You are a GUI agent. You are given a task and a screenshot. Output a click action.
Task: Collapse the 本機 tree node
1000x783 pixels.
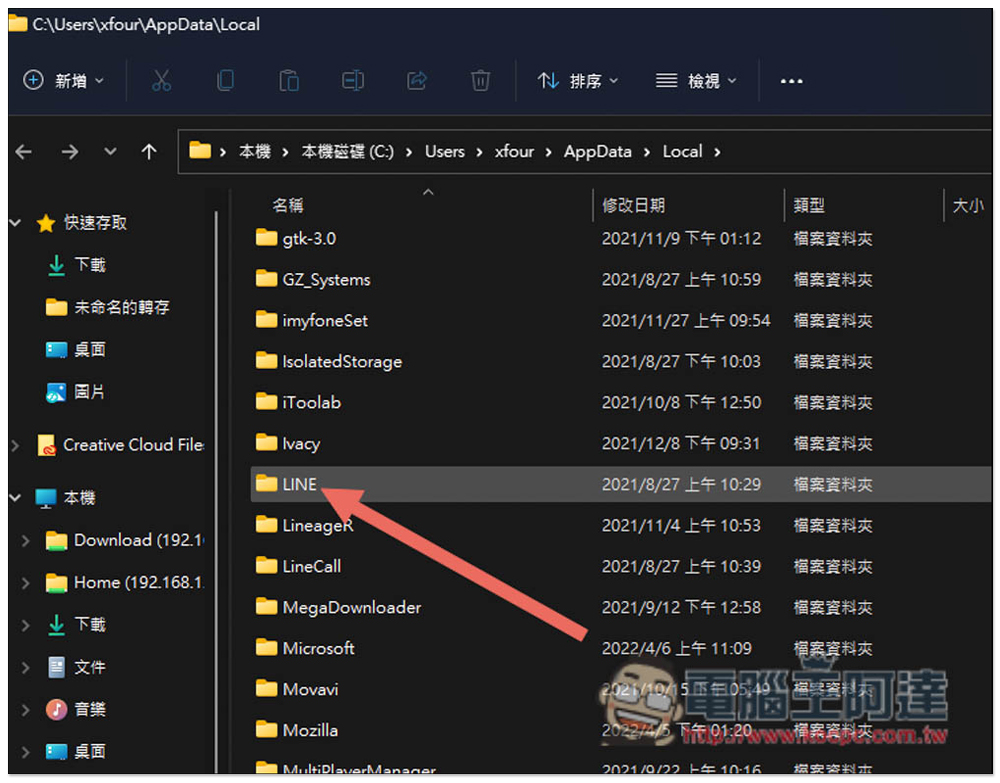click(x=15, y=497)
